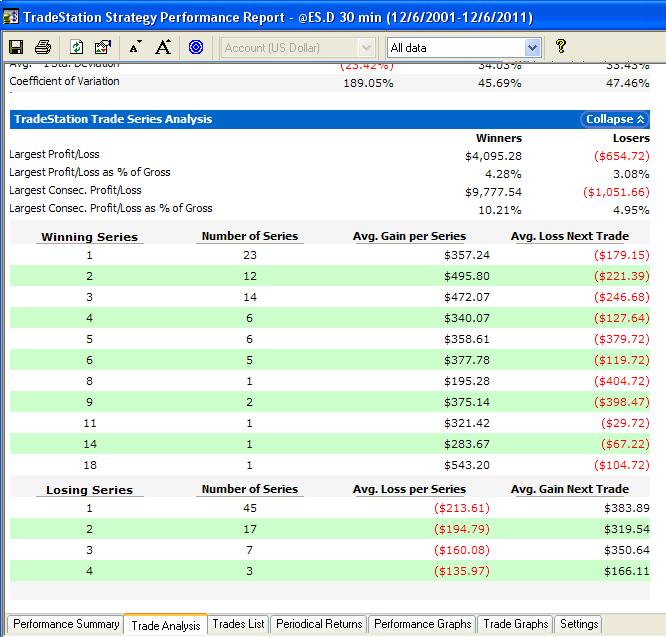Click the 10.21% winners percentage value
This screenshot has height=637, width=666.
click(x=500, y=210)
